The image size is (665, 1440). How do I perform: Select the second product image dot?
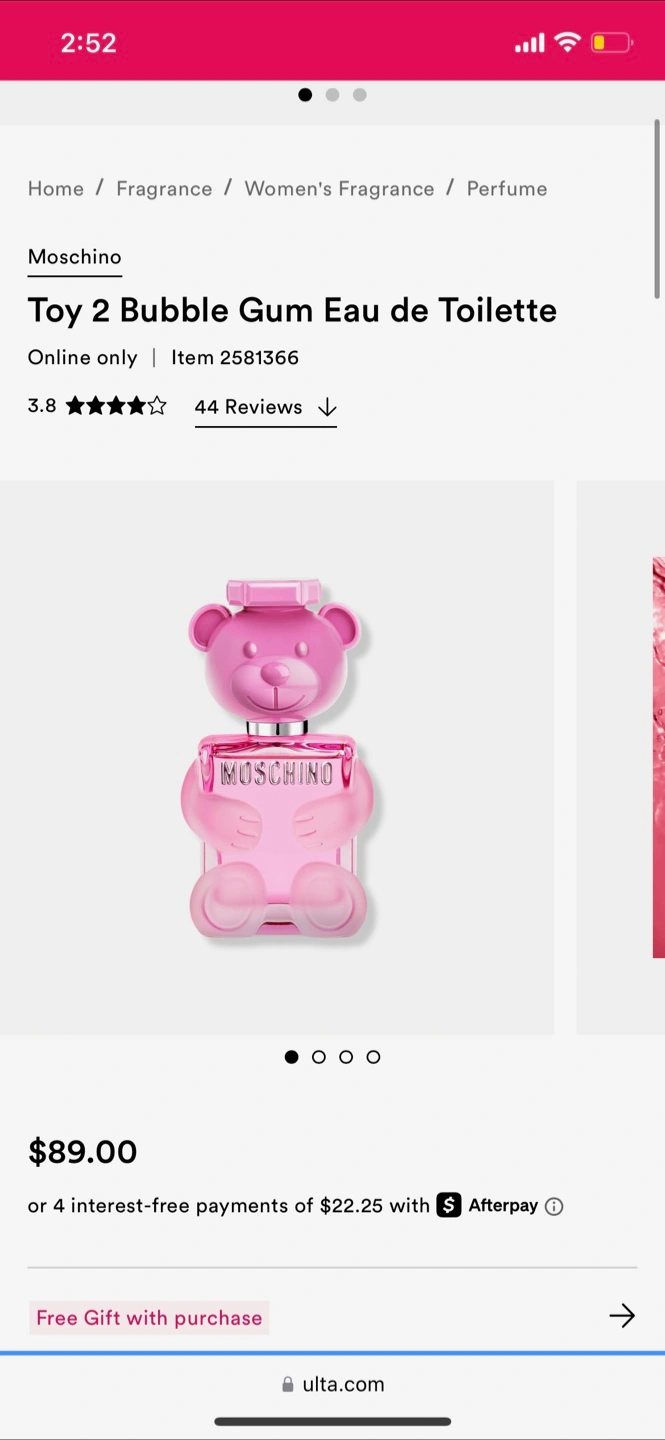click(x=319, y=1057)
